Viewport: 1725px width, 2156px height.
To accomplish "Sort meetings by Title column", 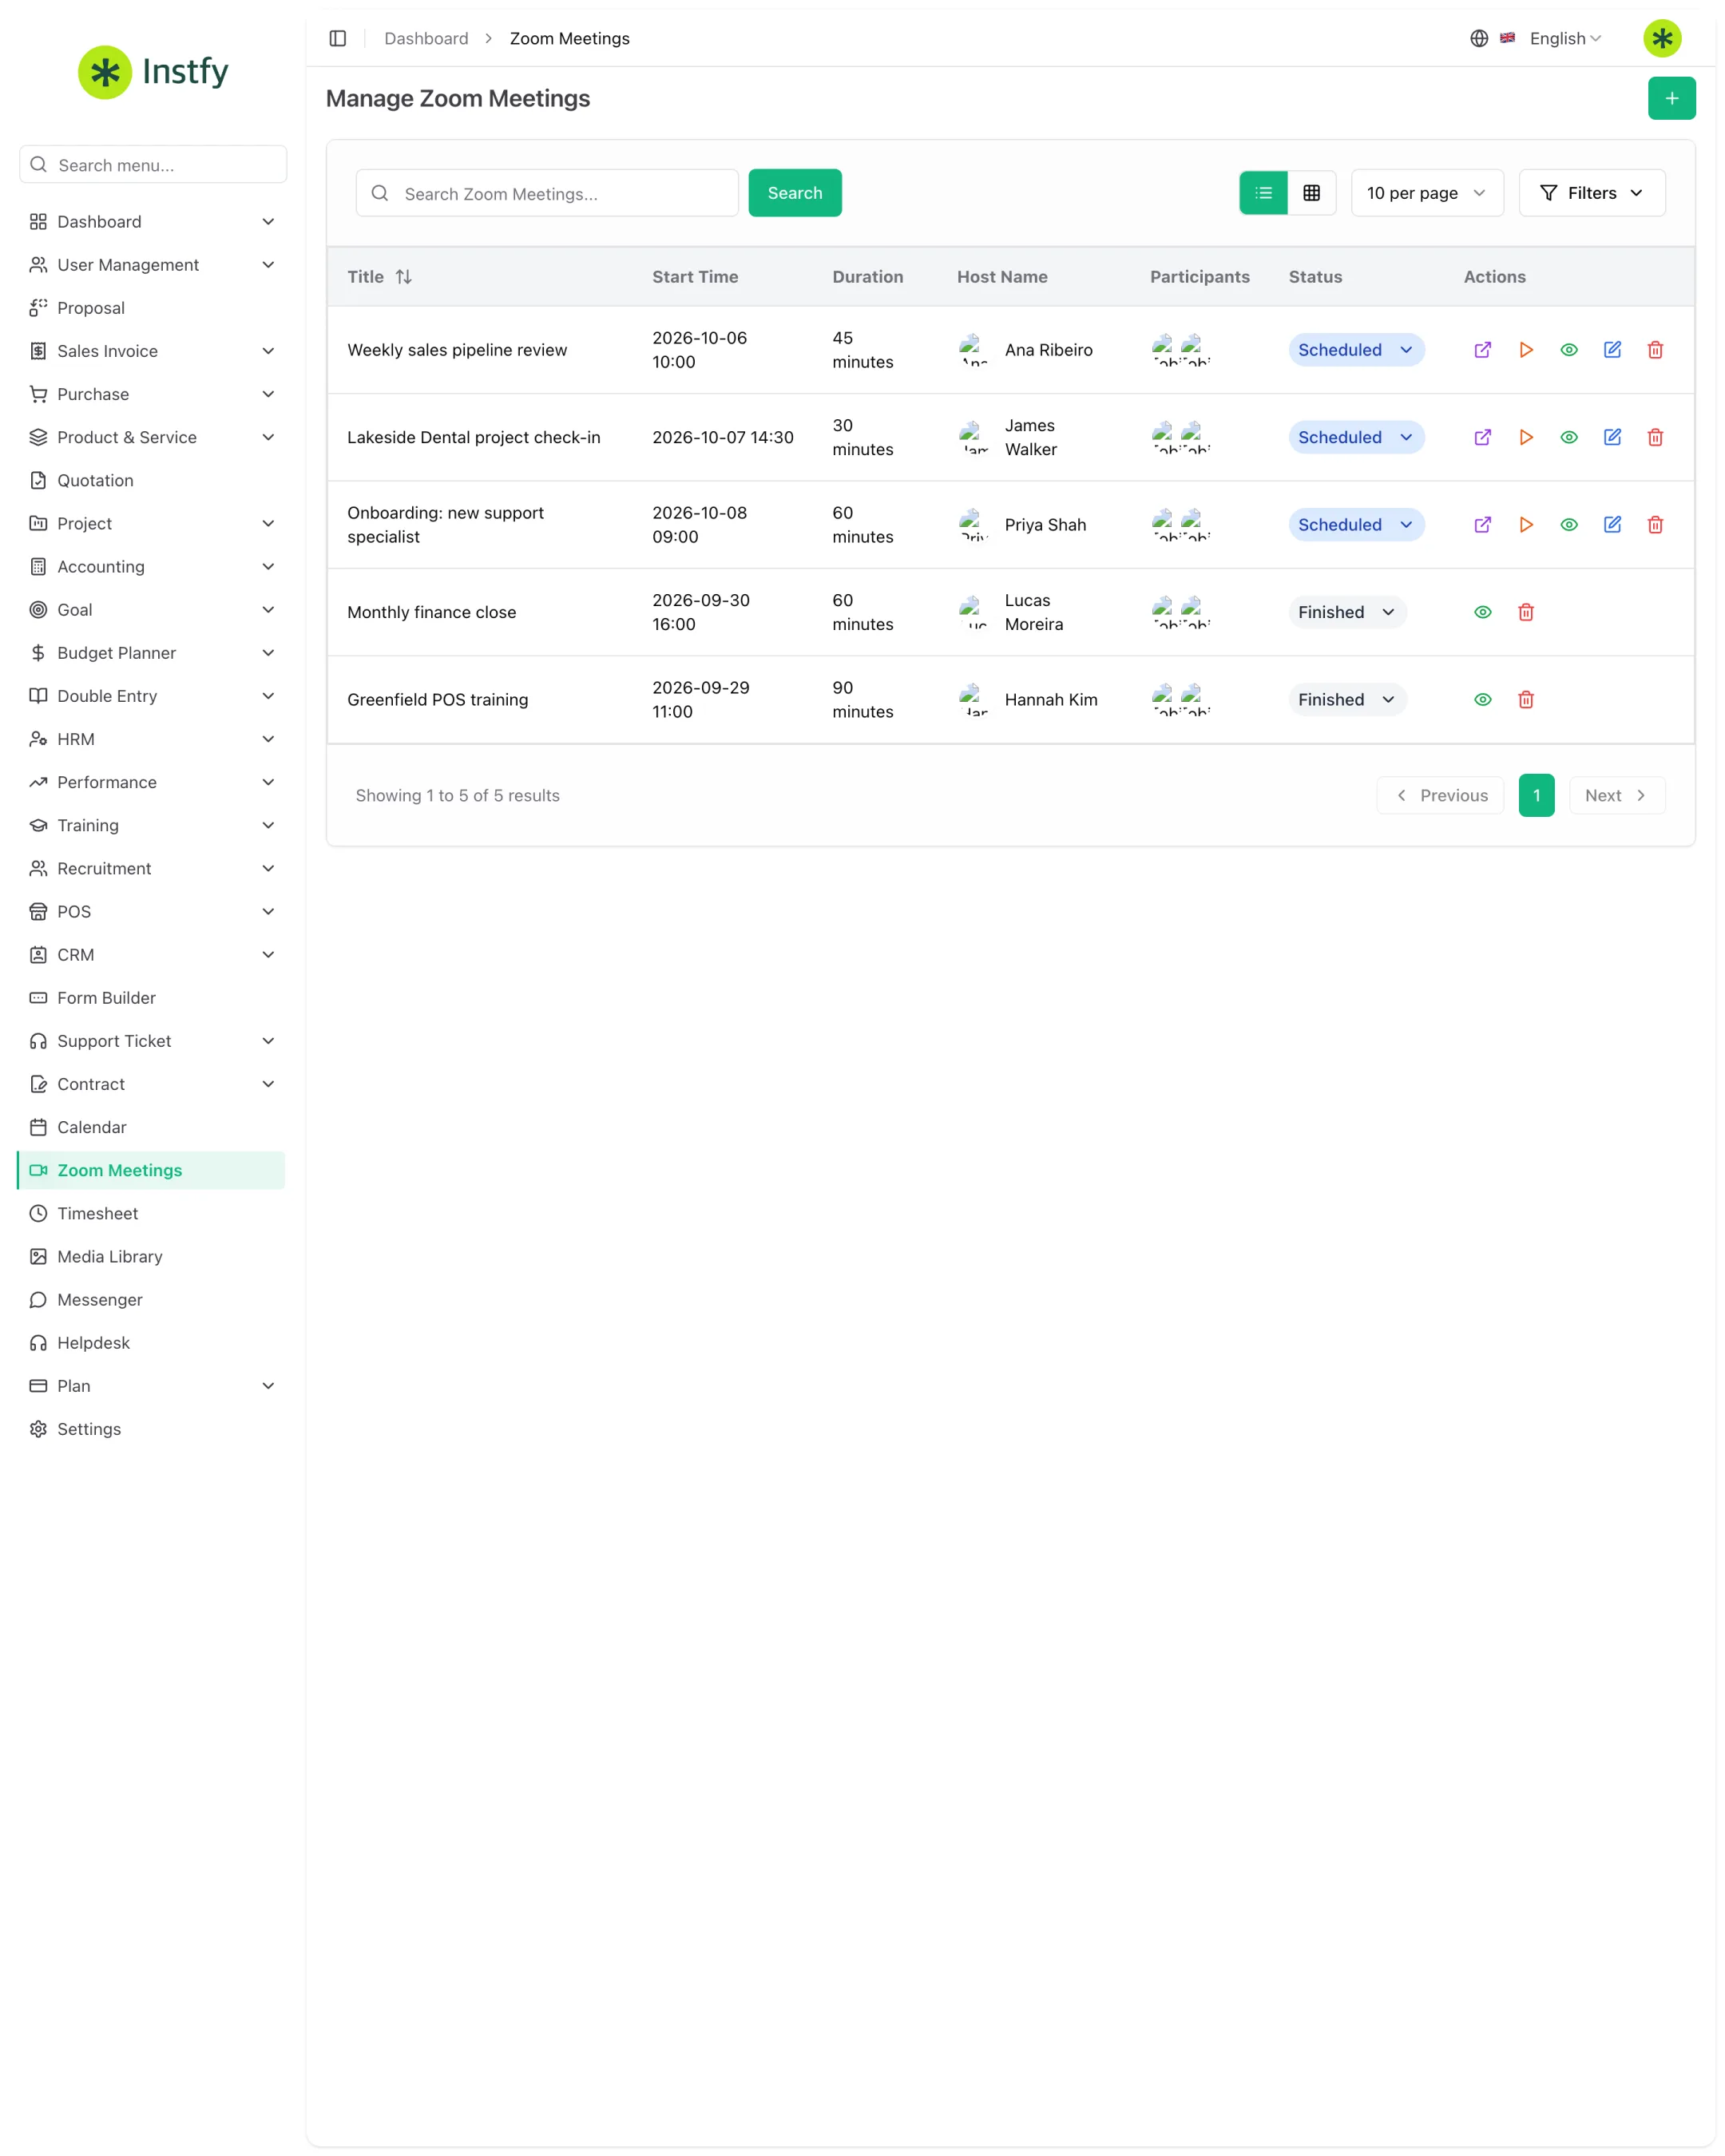I will coord(379,277).
